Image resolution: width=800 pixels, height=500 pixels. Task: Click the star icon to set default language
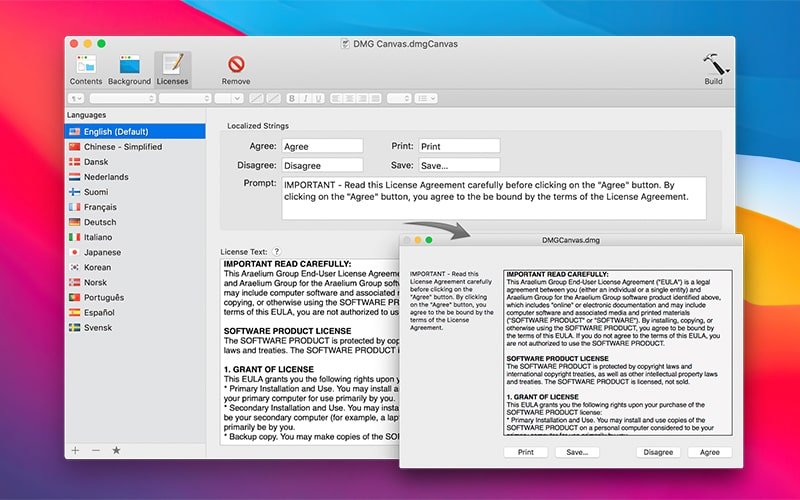(x=116, y=450)
